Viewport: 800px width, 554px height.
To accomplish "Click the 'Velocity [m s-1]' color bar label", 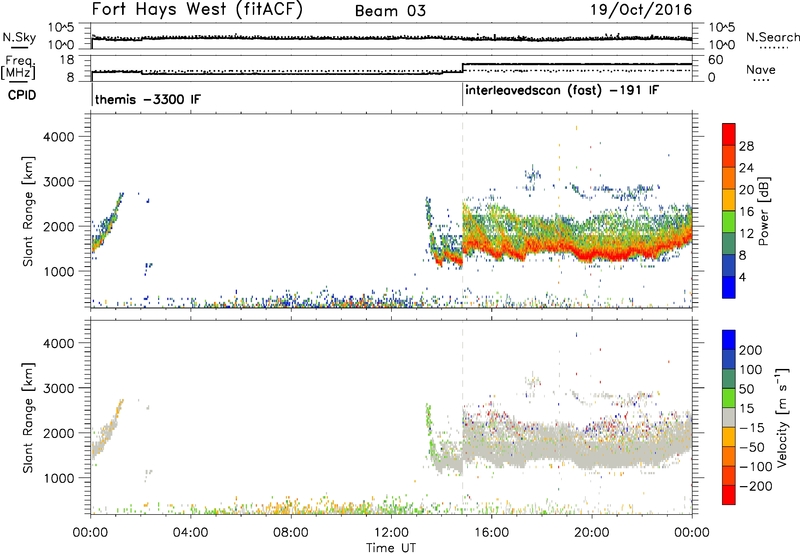I will tap(781, 417).
